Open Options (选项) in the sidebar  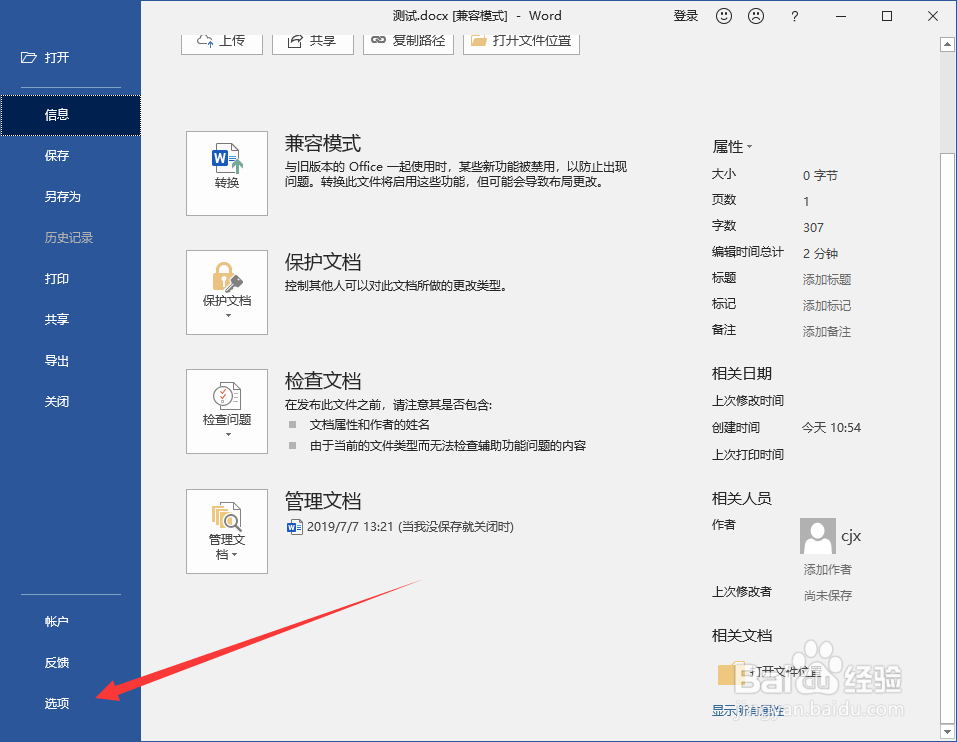[x=71, y=704]
